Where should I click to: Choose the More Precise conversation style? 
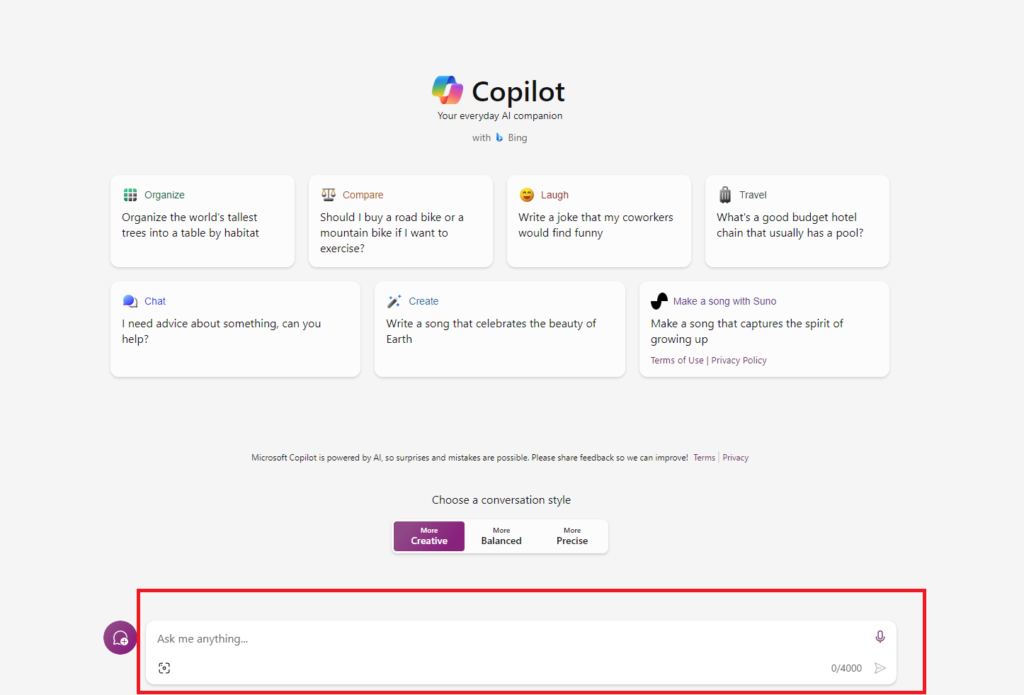click(572, 536)
